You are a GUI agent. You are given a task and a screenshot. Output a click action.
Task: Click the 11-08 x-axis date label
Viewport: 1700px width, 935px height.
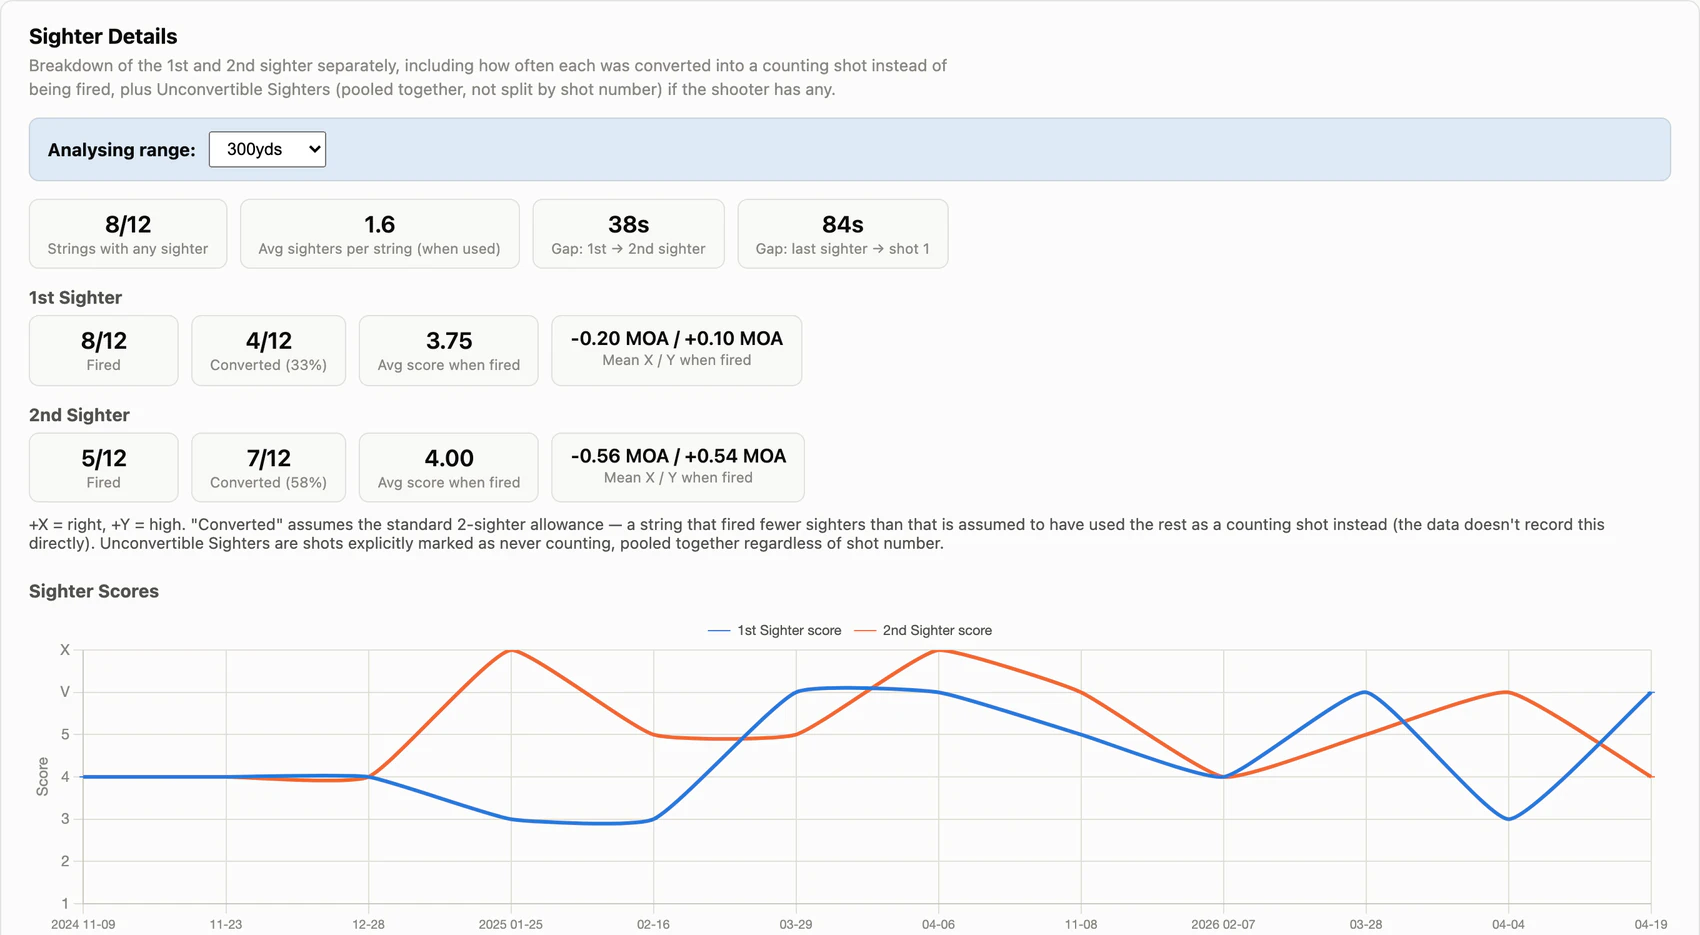1081,924
